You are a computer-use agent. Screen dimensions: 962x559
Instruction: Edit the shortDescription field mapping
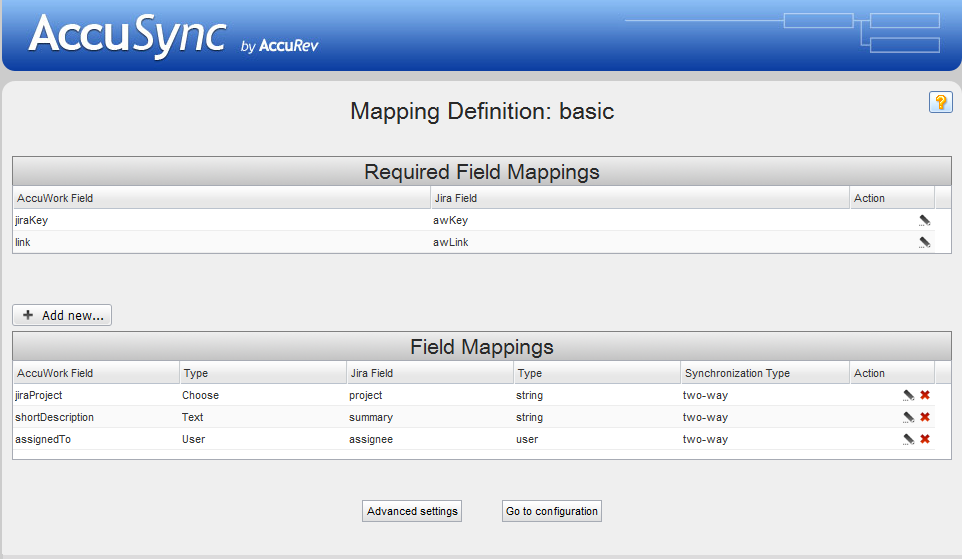tap(908, 417)
